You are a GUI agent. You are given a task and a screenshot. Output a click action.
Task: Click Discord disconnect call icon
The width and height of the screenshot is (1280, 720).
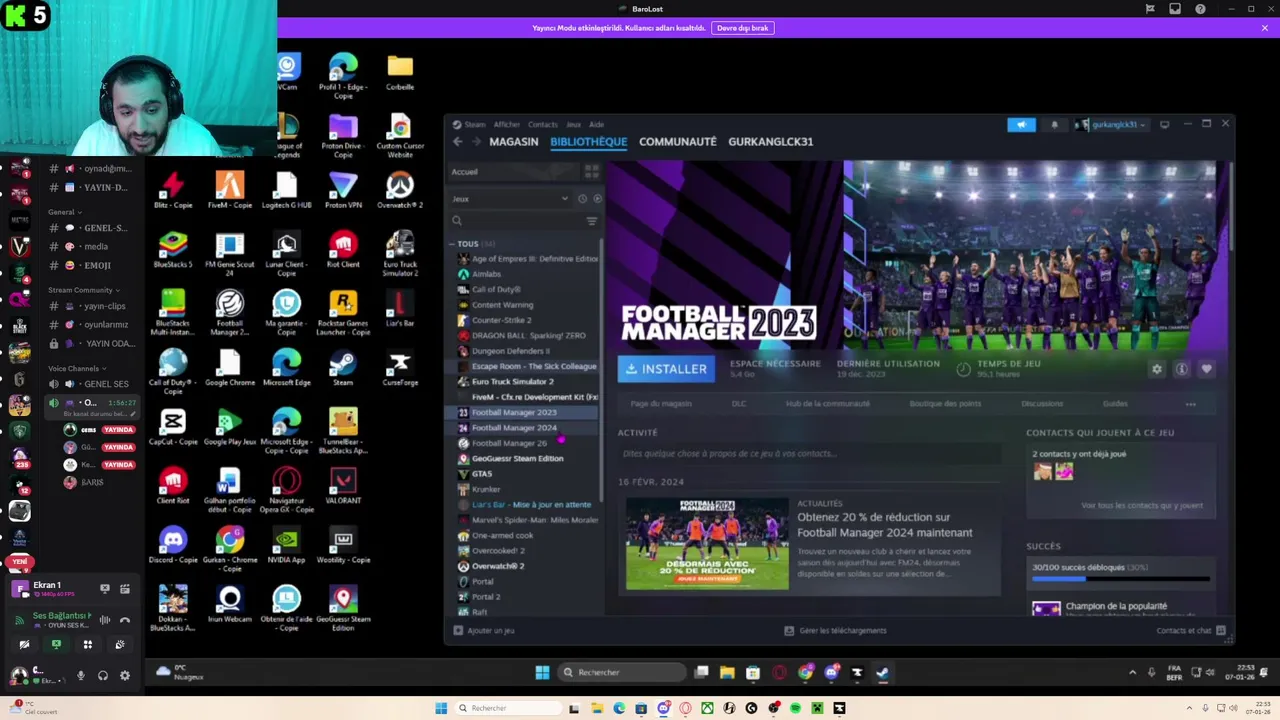tap(125, 620)
